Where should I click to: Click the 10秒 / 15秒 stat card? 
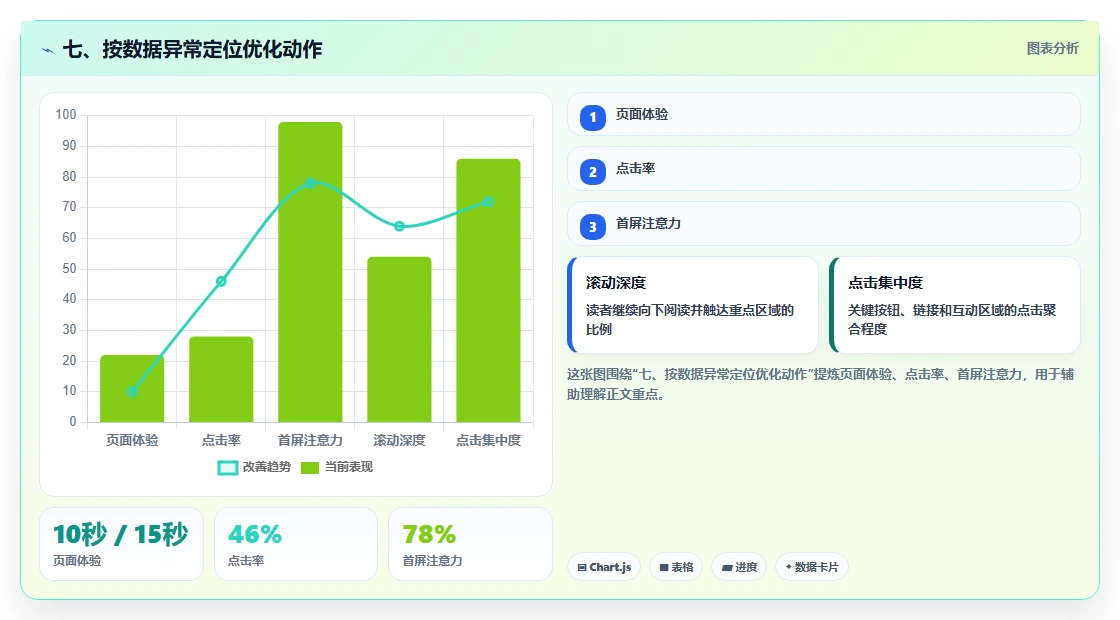click(121, 544)
